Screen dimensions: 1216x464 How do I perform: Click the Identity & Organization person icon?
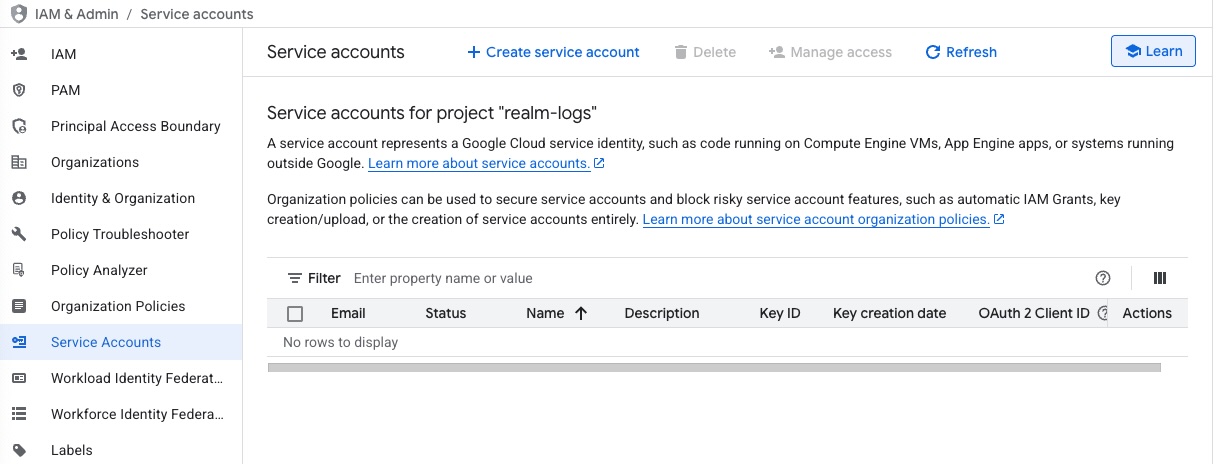pos(19,198)
